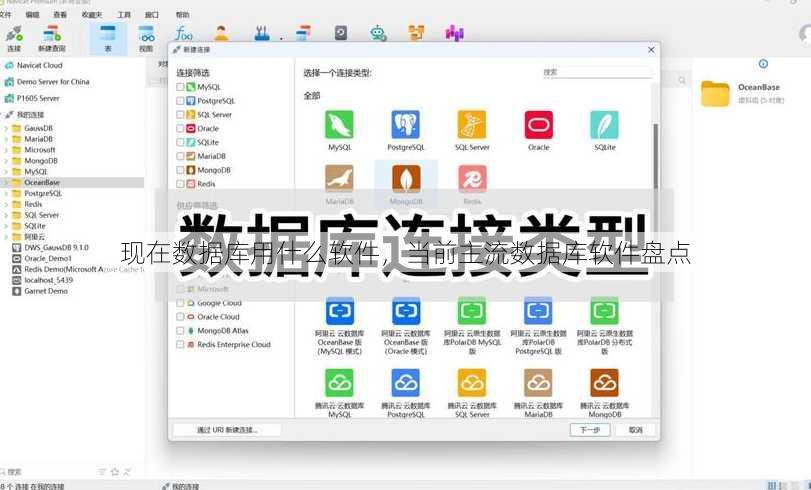811x490 pixels.
Task: Expand the MongoDB folder in connection tree
Action: point(6,160)
